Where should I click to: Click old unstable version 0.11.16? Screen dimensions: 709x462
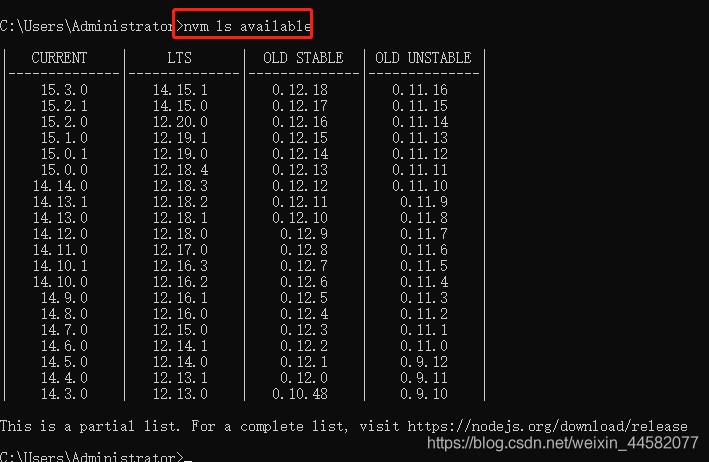420,90
